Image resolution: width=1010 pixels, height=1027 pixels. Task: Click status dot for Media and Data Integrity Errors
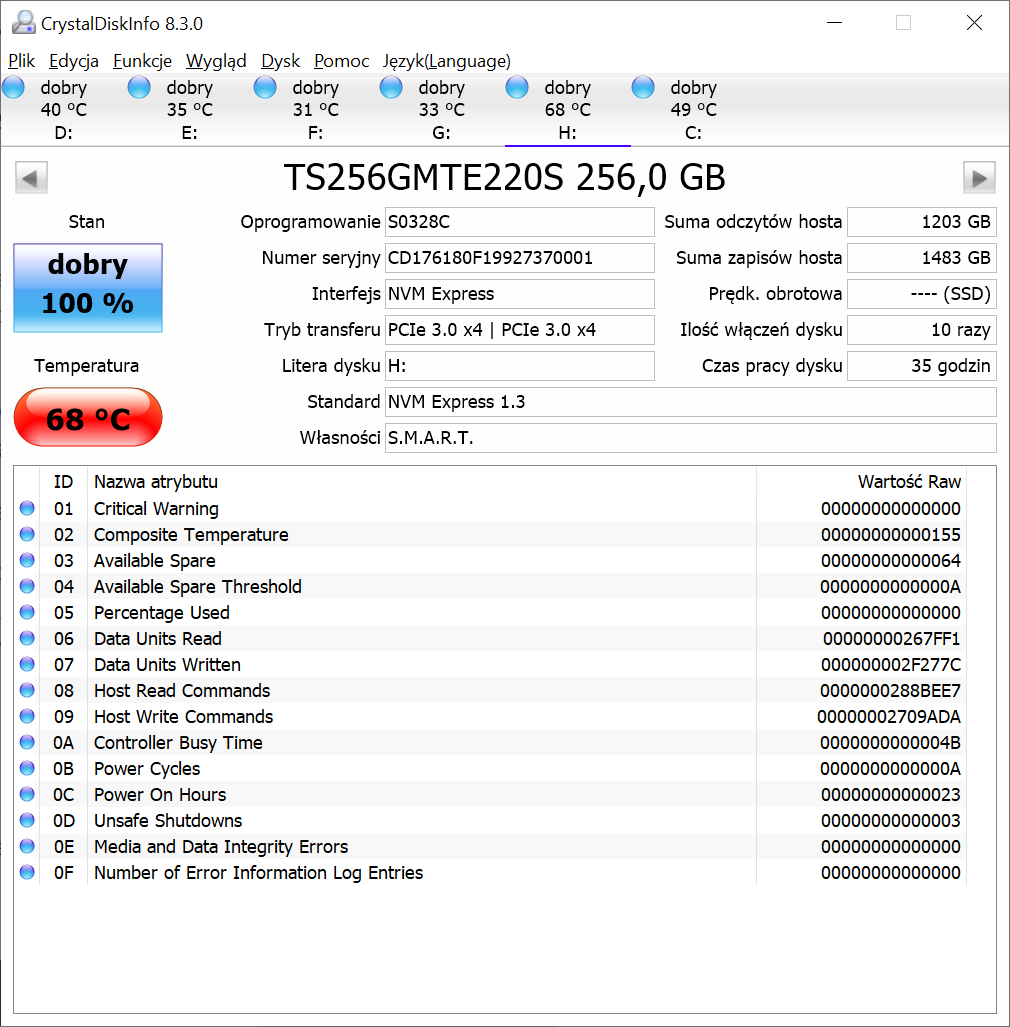(27, 846)
